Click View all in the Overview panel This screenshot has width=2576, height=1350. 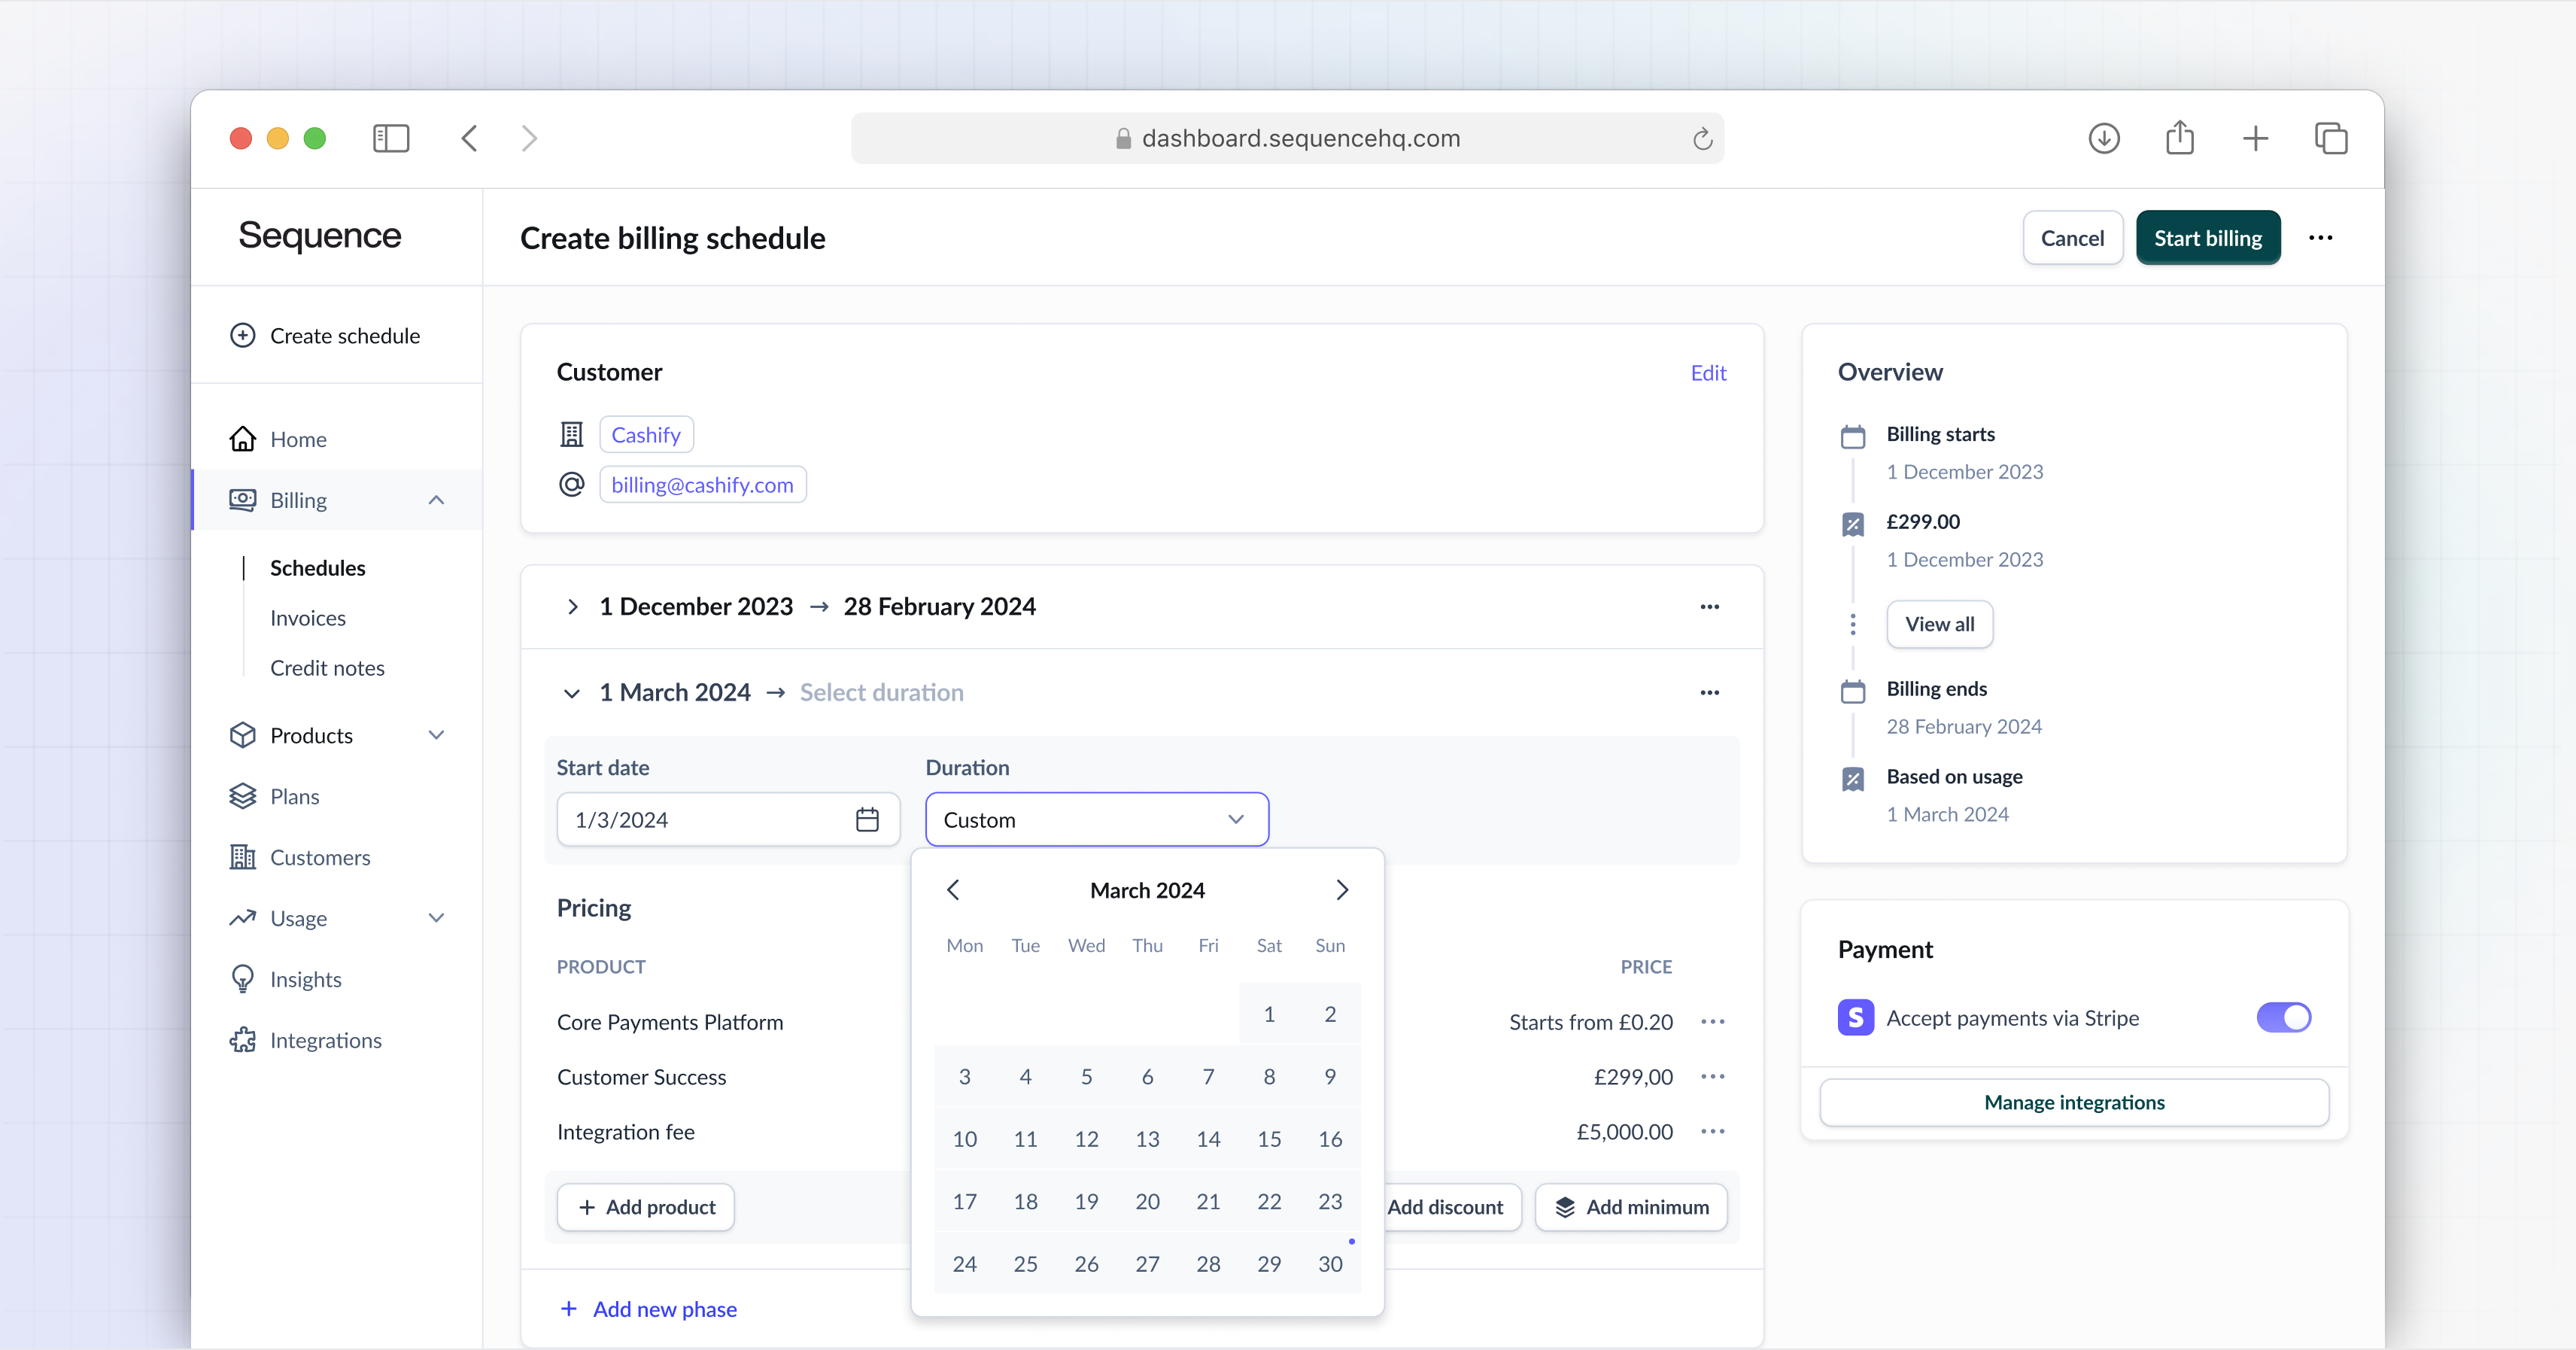[x=1939, y=624]
